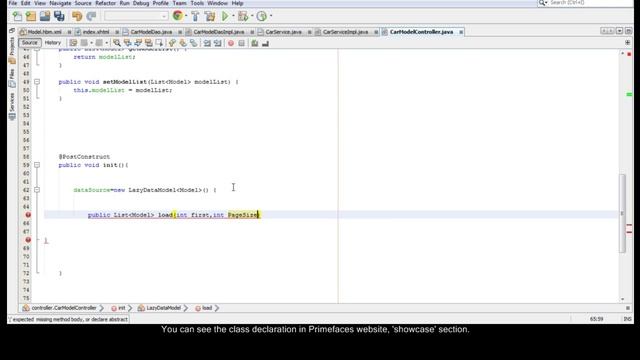Switch to CarService.java tab
Image resolution: width=640 pixels, height=360 pixels.
[x=283, y=32]
